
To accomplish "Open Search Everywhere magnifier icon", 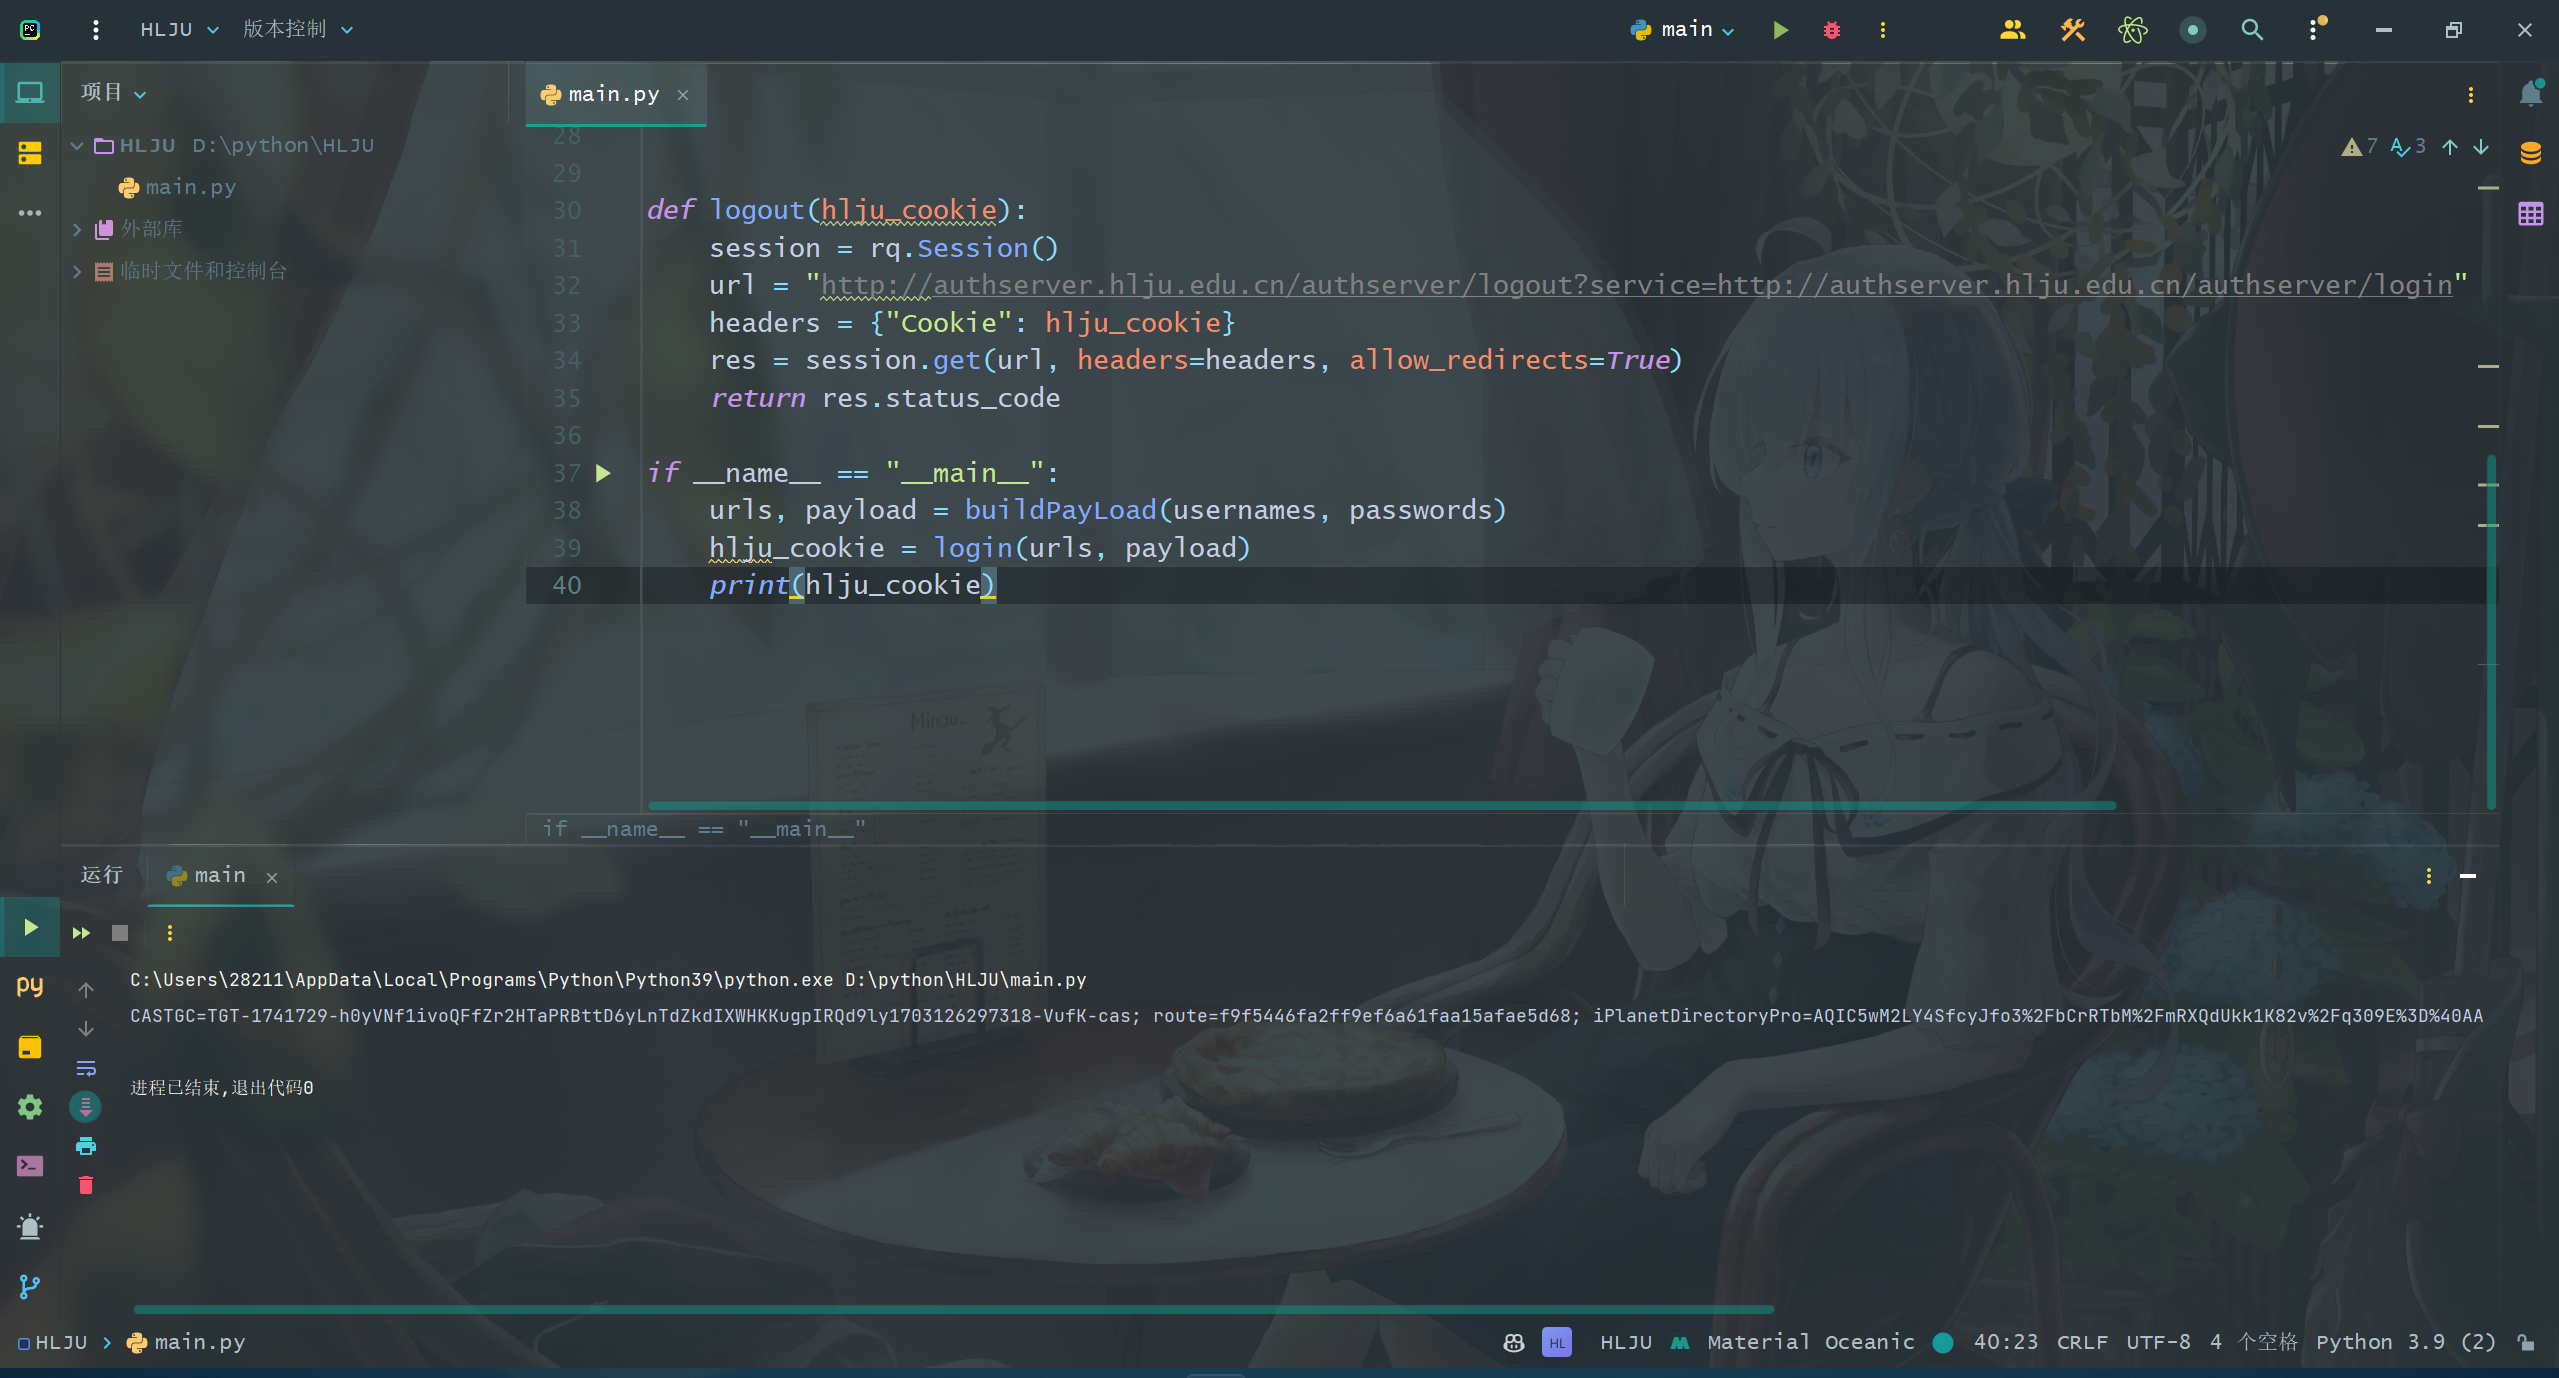I will 2252,30.
